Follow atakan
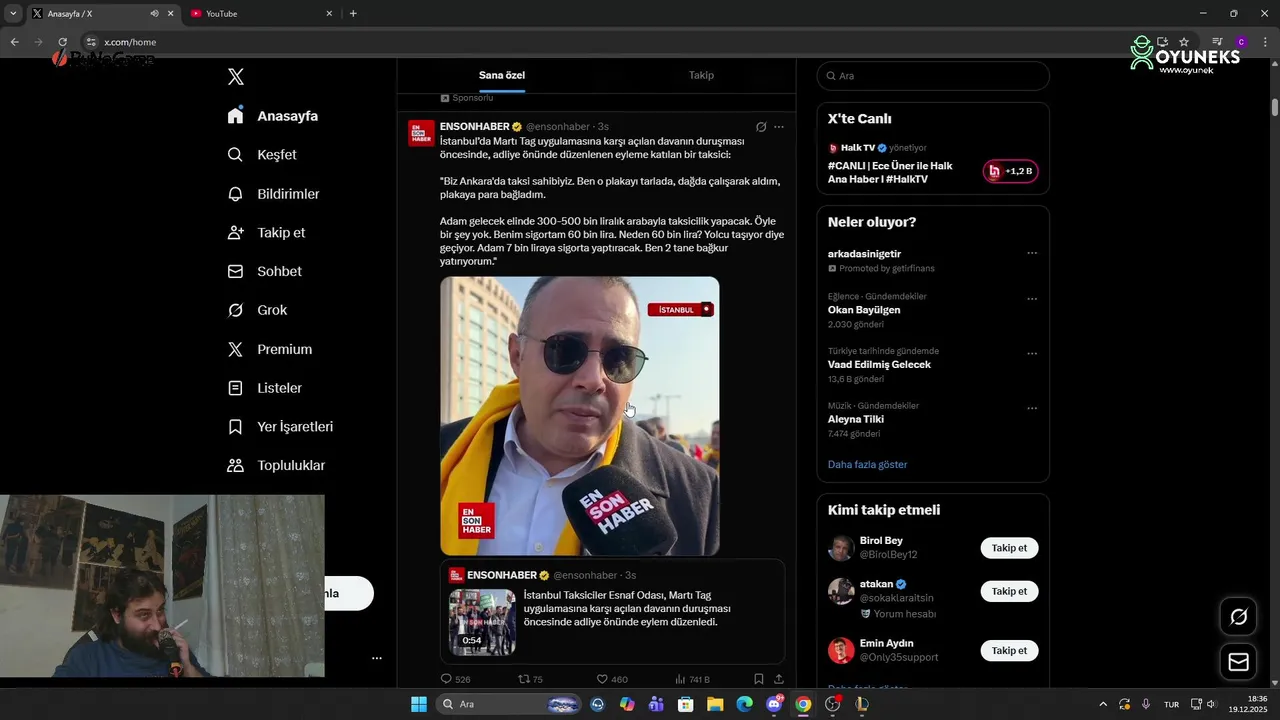Screen dimensions: 1280x720 point(1009,591)
